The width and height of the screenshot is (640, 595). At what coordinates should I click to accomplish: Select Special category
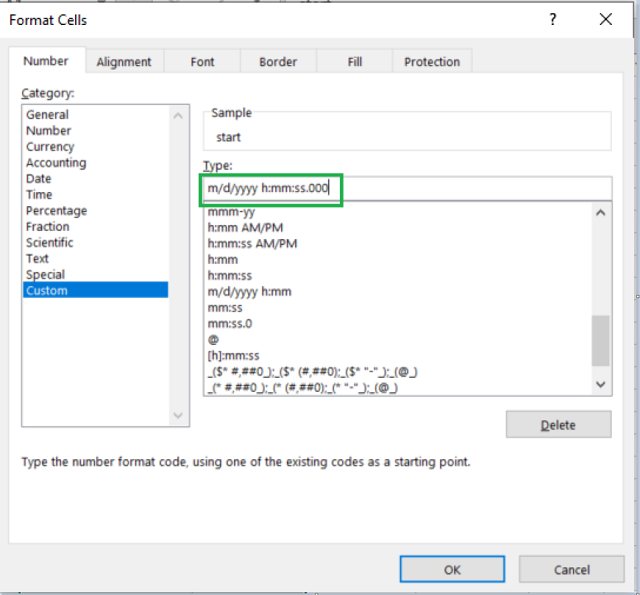(x=96, y=274)
